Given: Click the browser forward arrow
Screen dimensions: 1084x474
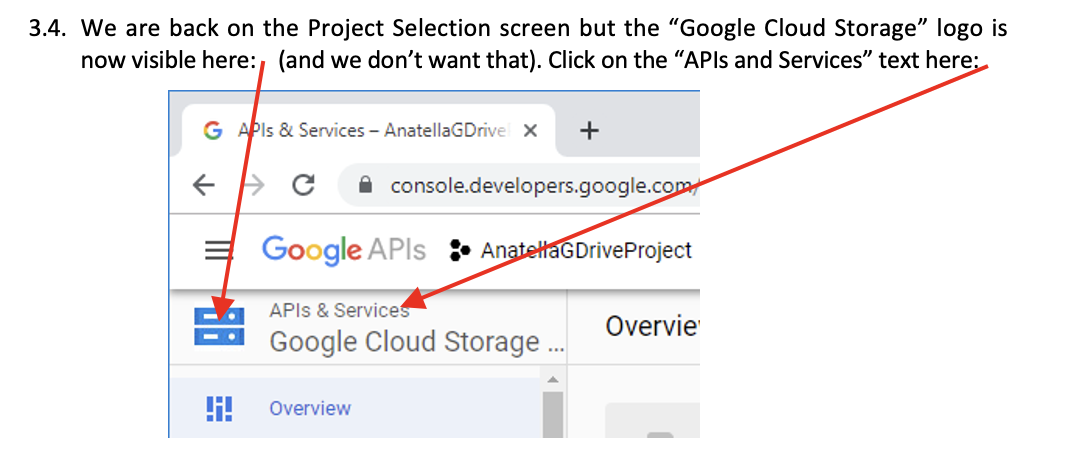Looking at the screenshot, I should [x=253, y=186].
